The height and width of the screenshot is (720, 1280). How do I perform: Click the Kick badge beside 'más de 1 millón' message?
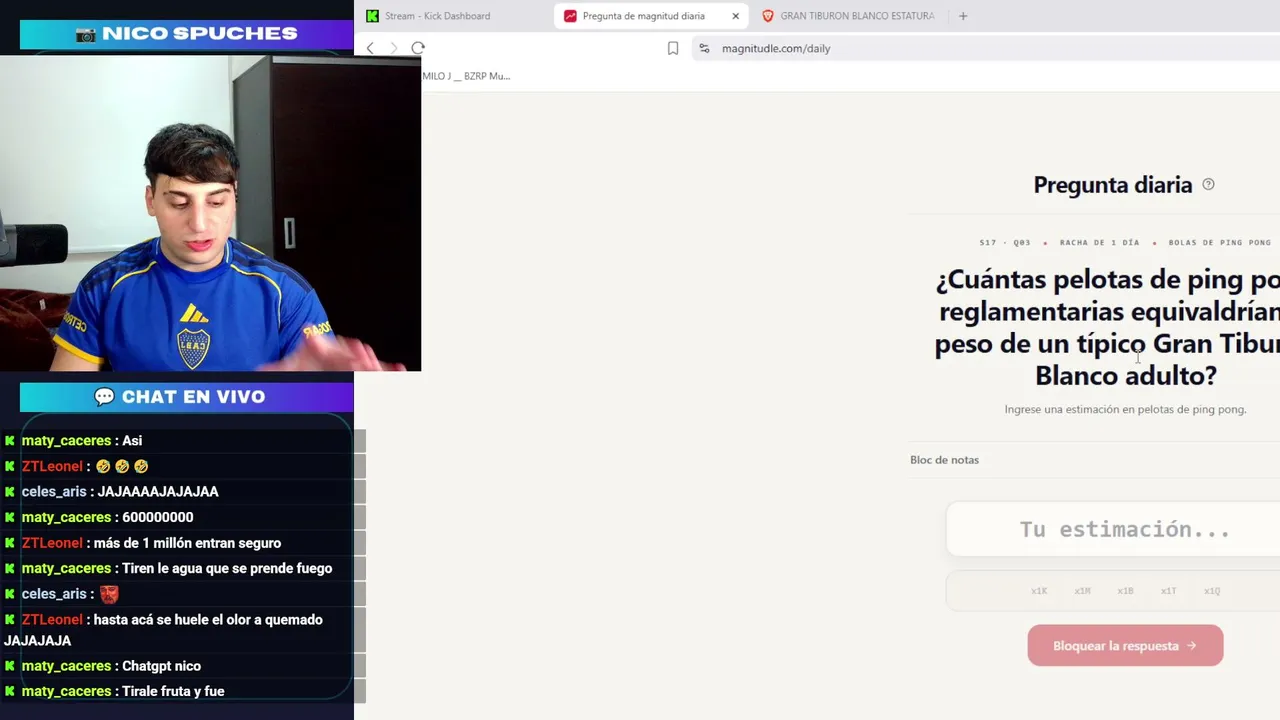point(10,543)
